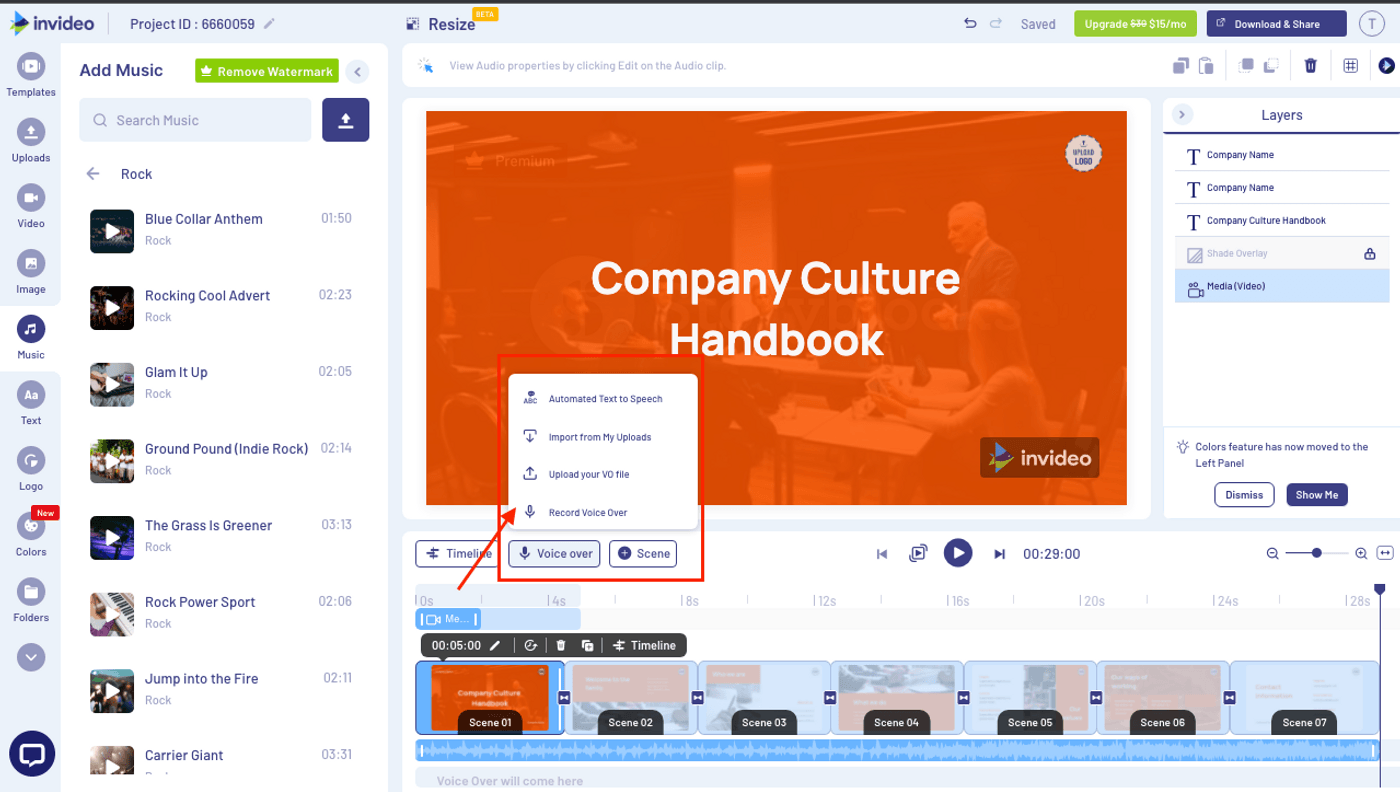Image resolution: width=1400 pixels, height=792 pixels.
Task: Open the live chat support bubble
Action: (x=32, y=754)
